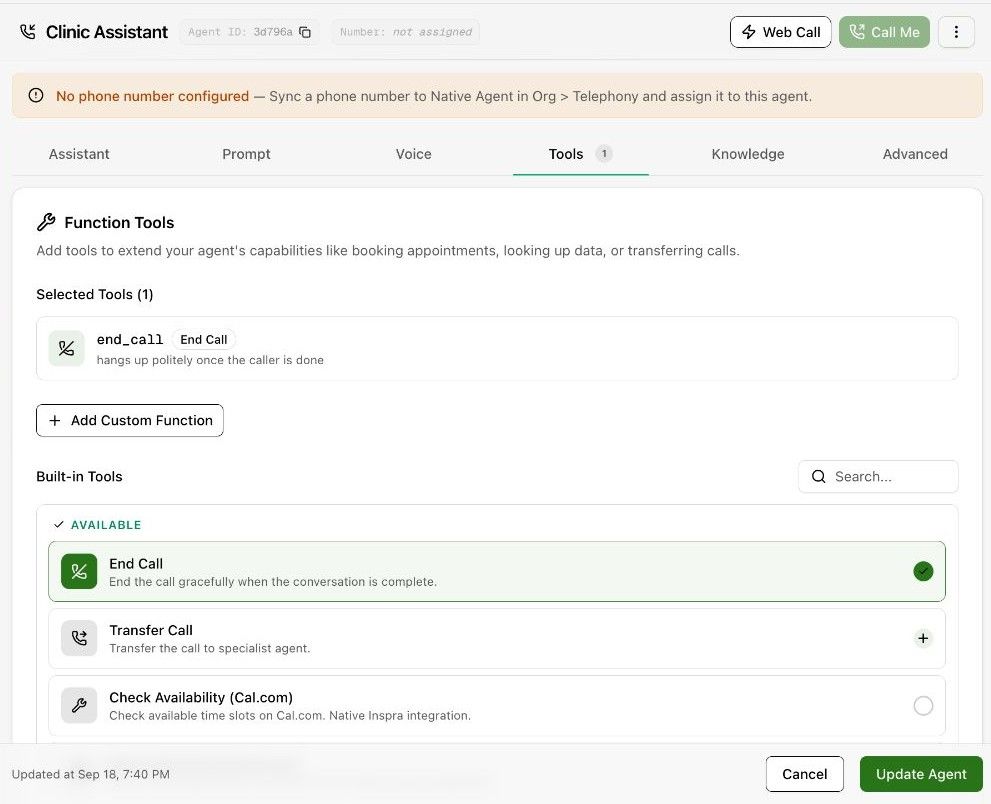
Task: Deselect the End Call tool checkmark
Action: pyautogui.click(x=923, y=571)
